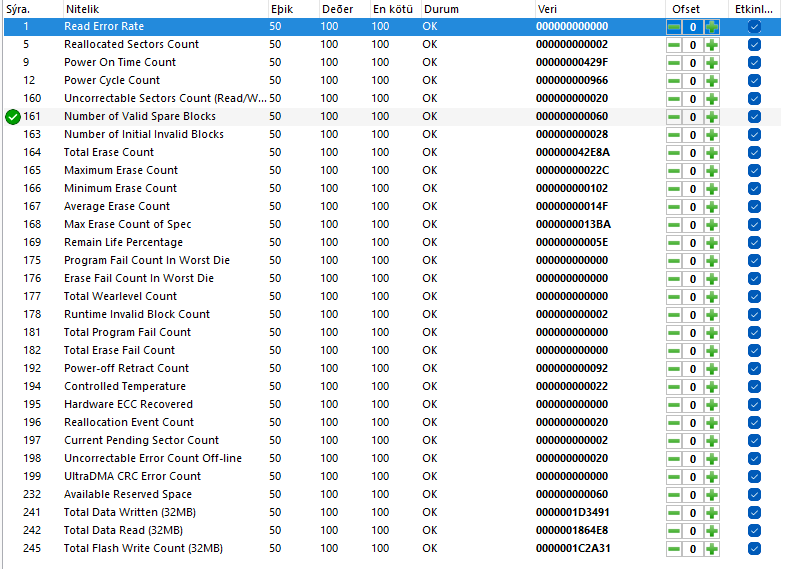
Task: Click OK status in Controlled Temperature row
Action: pyautogui.click(x=430, y=386)
